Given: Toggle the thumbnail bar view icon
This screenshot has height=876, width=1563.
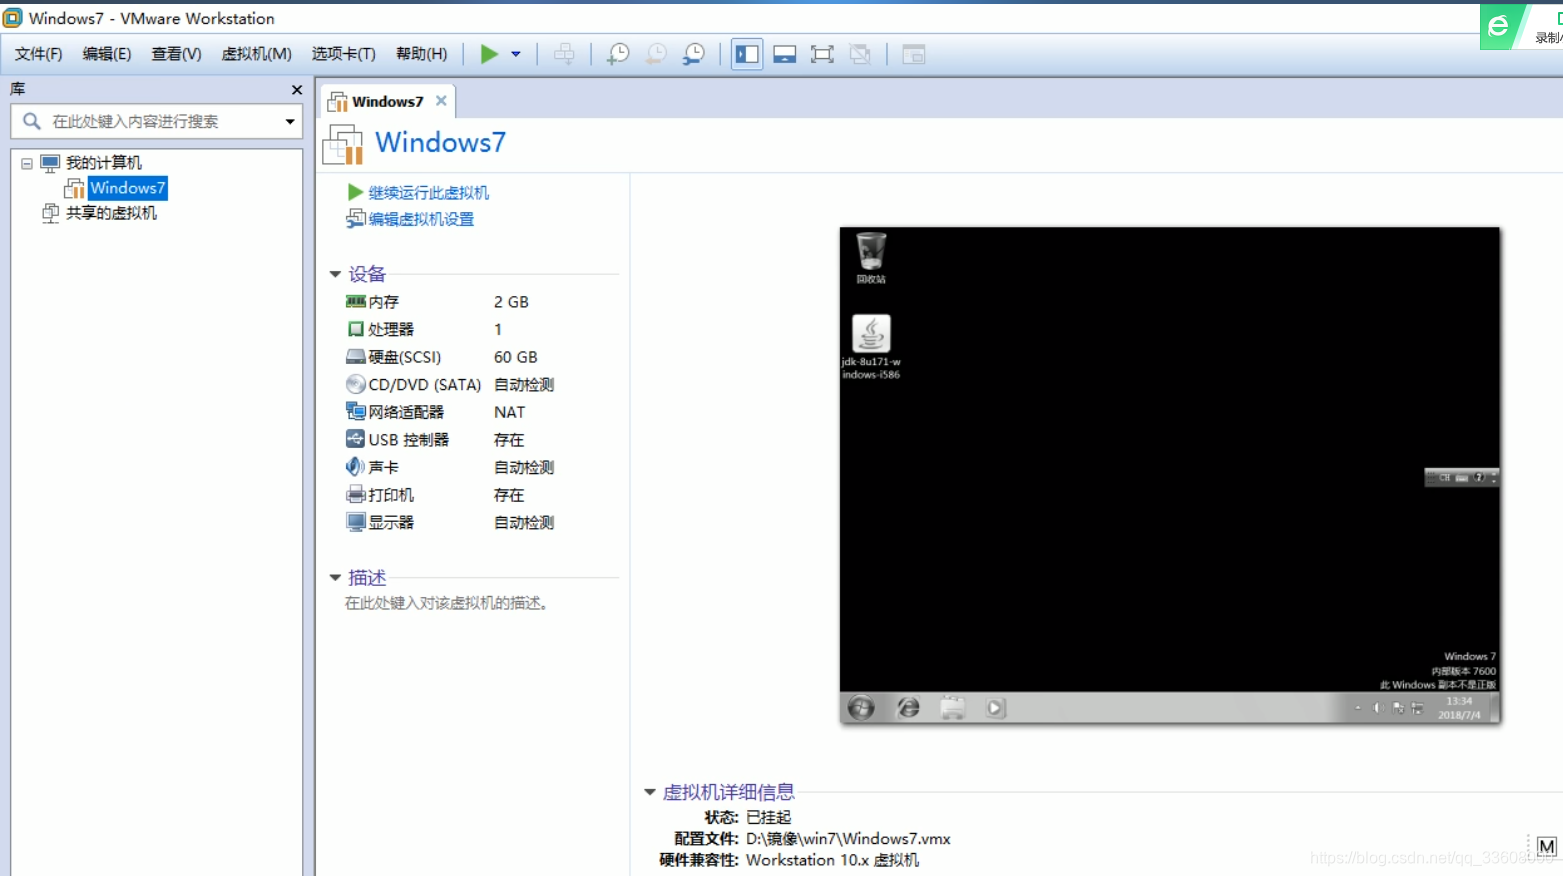Looking at the screenshot, I should [x=785, y=54].
